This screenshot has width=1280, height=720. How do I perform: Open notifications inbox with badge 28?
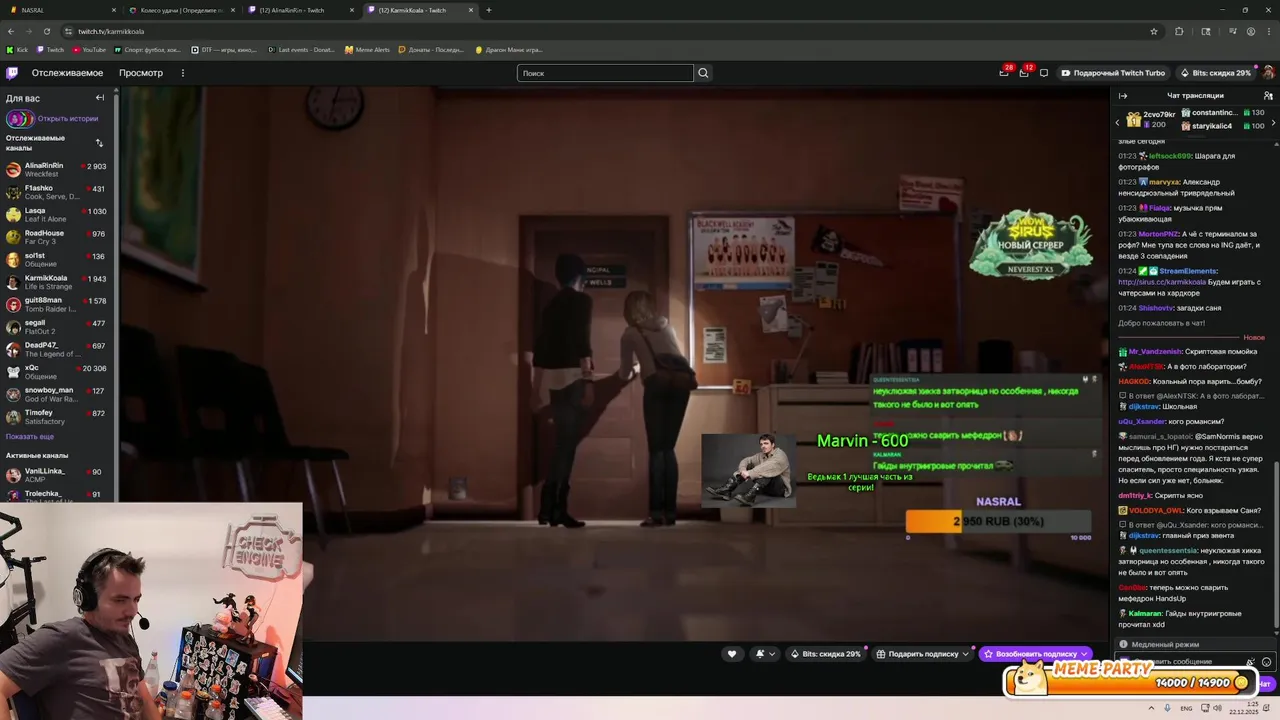pyautogui.click(x=1003, y=73)
